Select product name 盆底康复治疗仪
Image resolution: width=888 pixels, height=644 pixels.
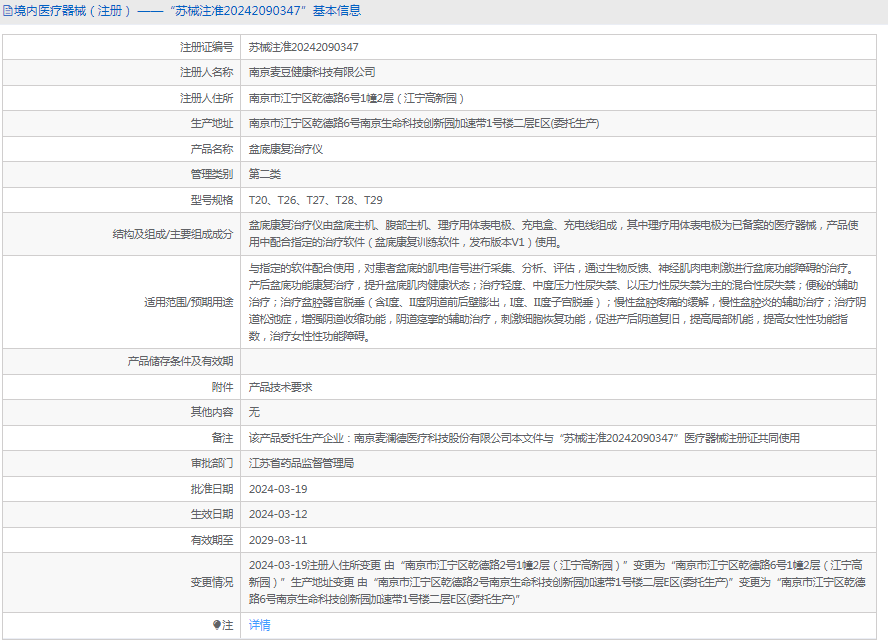(x=285, y=149)
